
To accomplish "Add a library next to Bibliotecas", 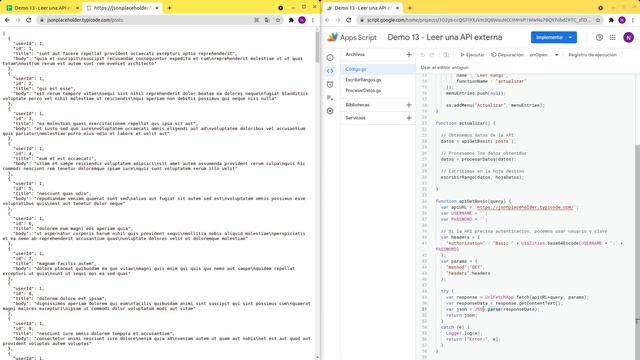I will pos(409,105).
